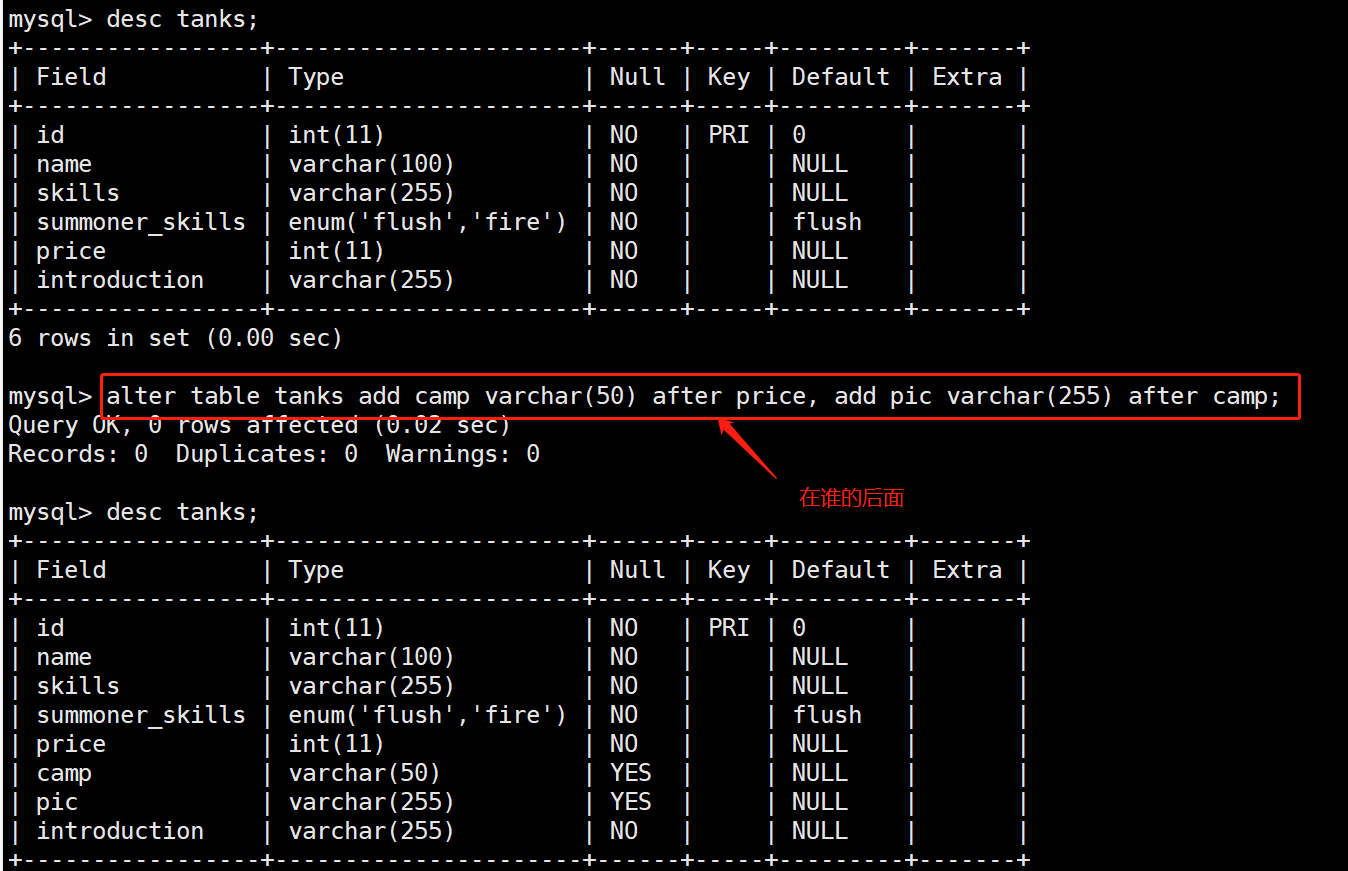Click 'PRI' key in the lower table
1348x871 pixels.
(x=729, y=629)
